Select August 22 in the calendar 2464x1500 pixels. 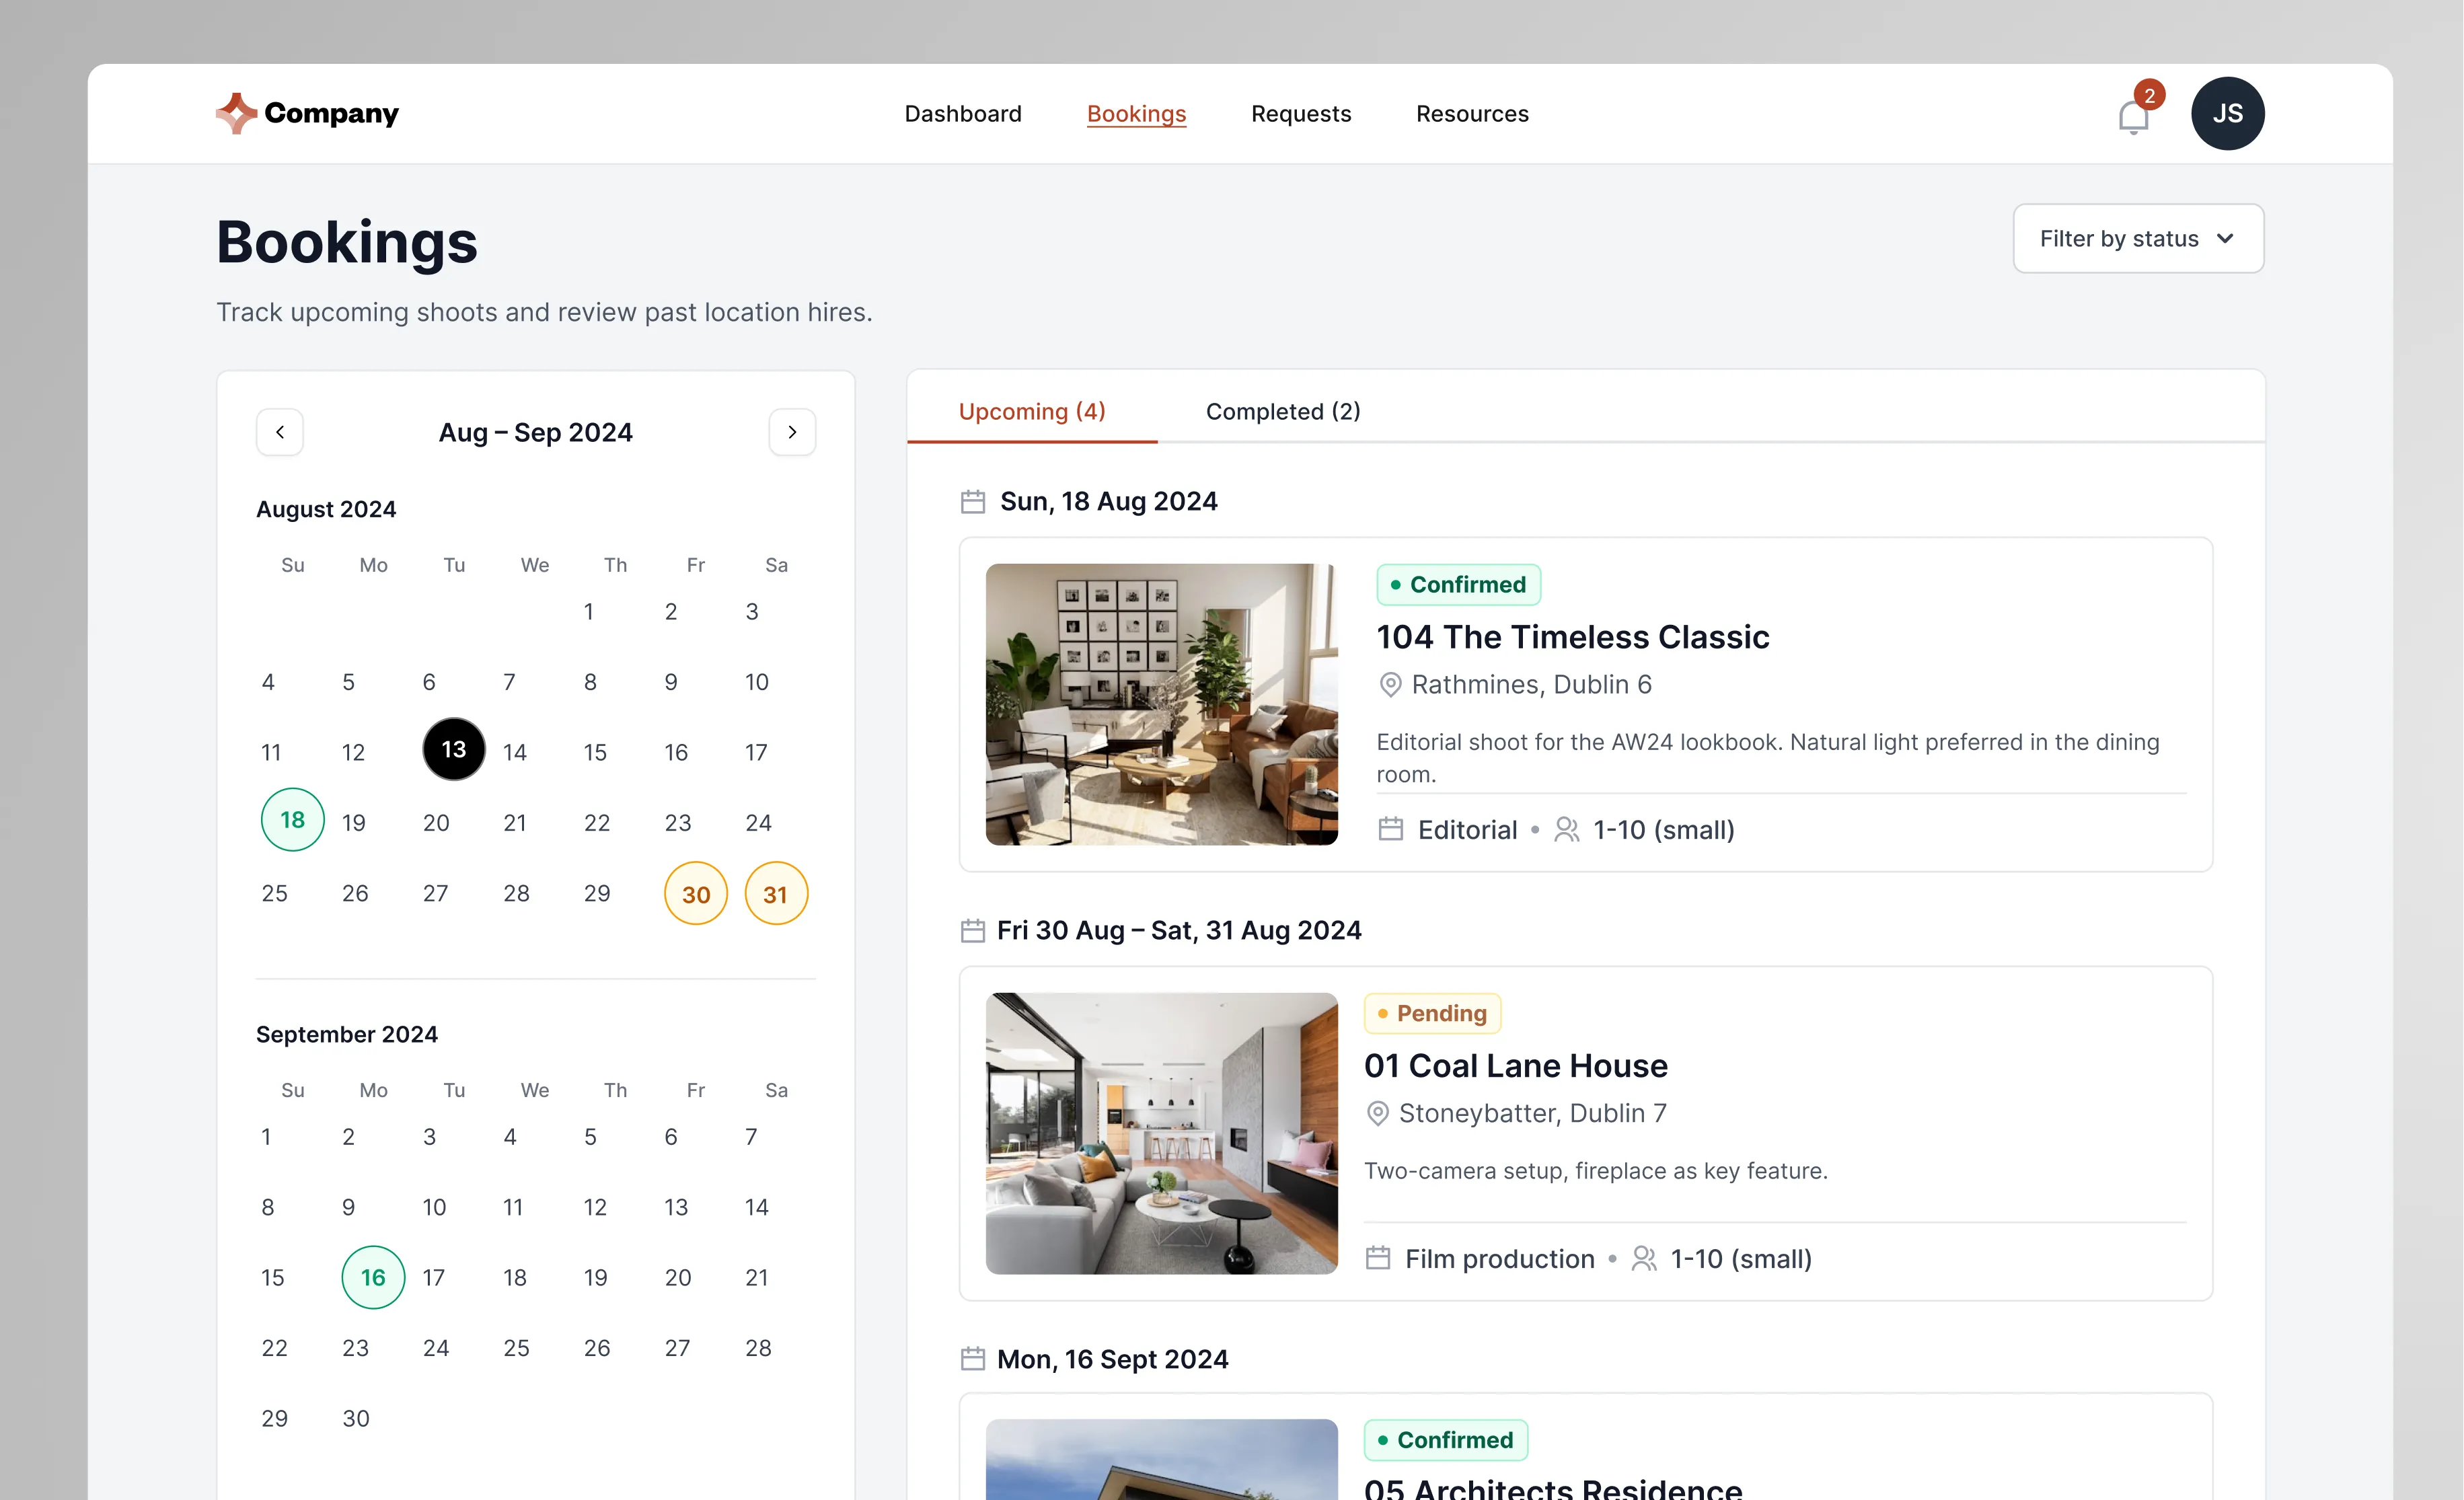click(x=596, y=822)
